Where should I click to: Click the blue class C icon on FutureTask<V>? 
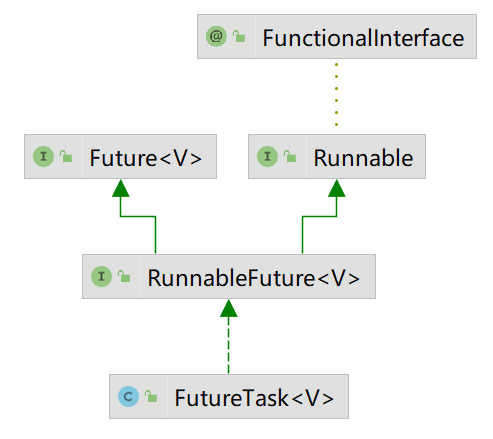[128, 396]
